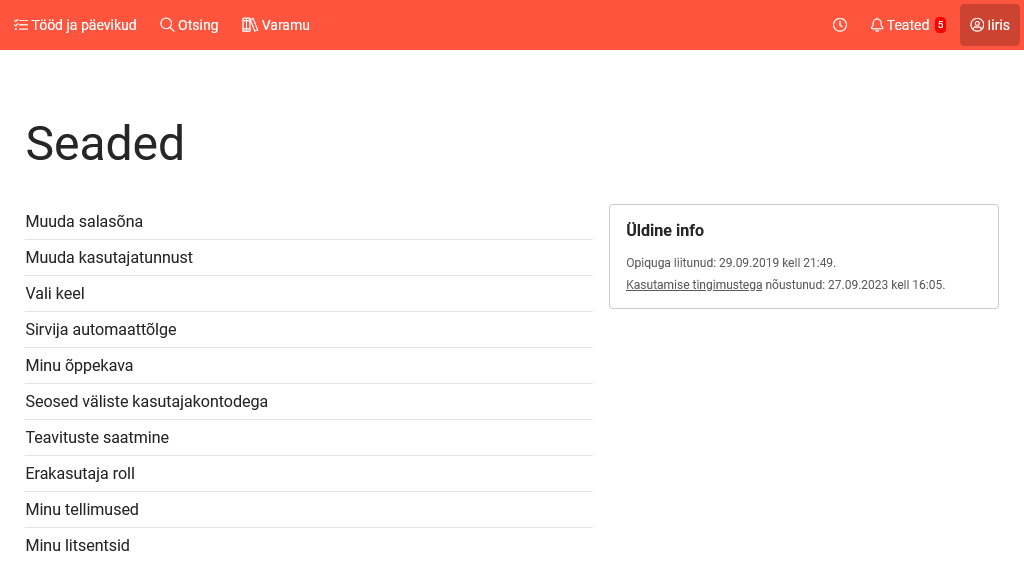View Minu tellimused
The width and height of the screenshot is (1024, 582).
82,510
